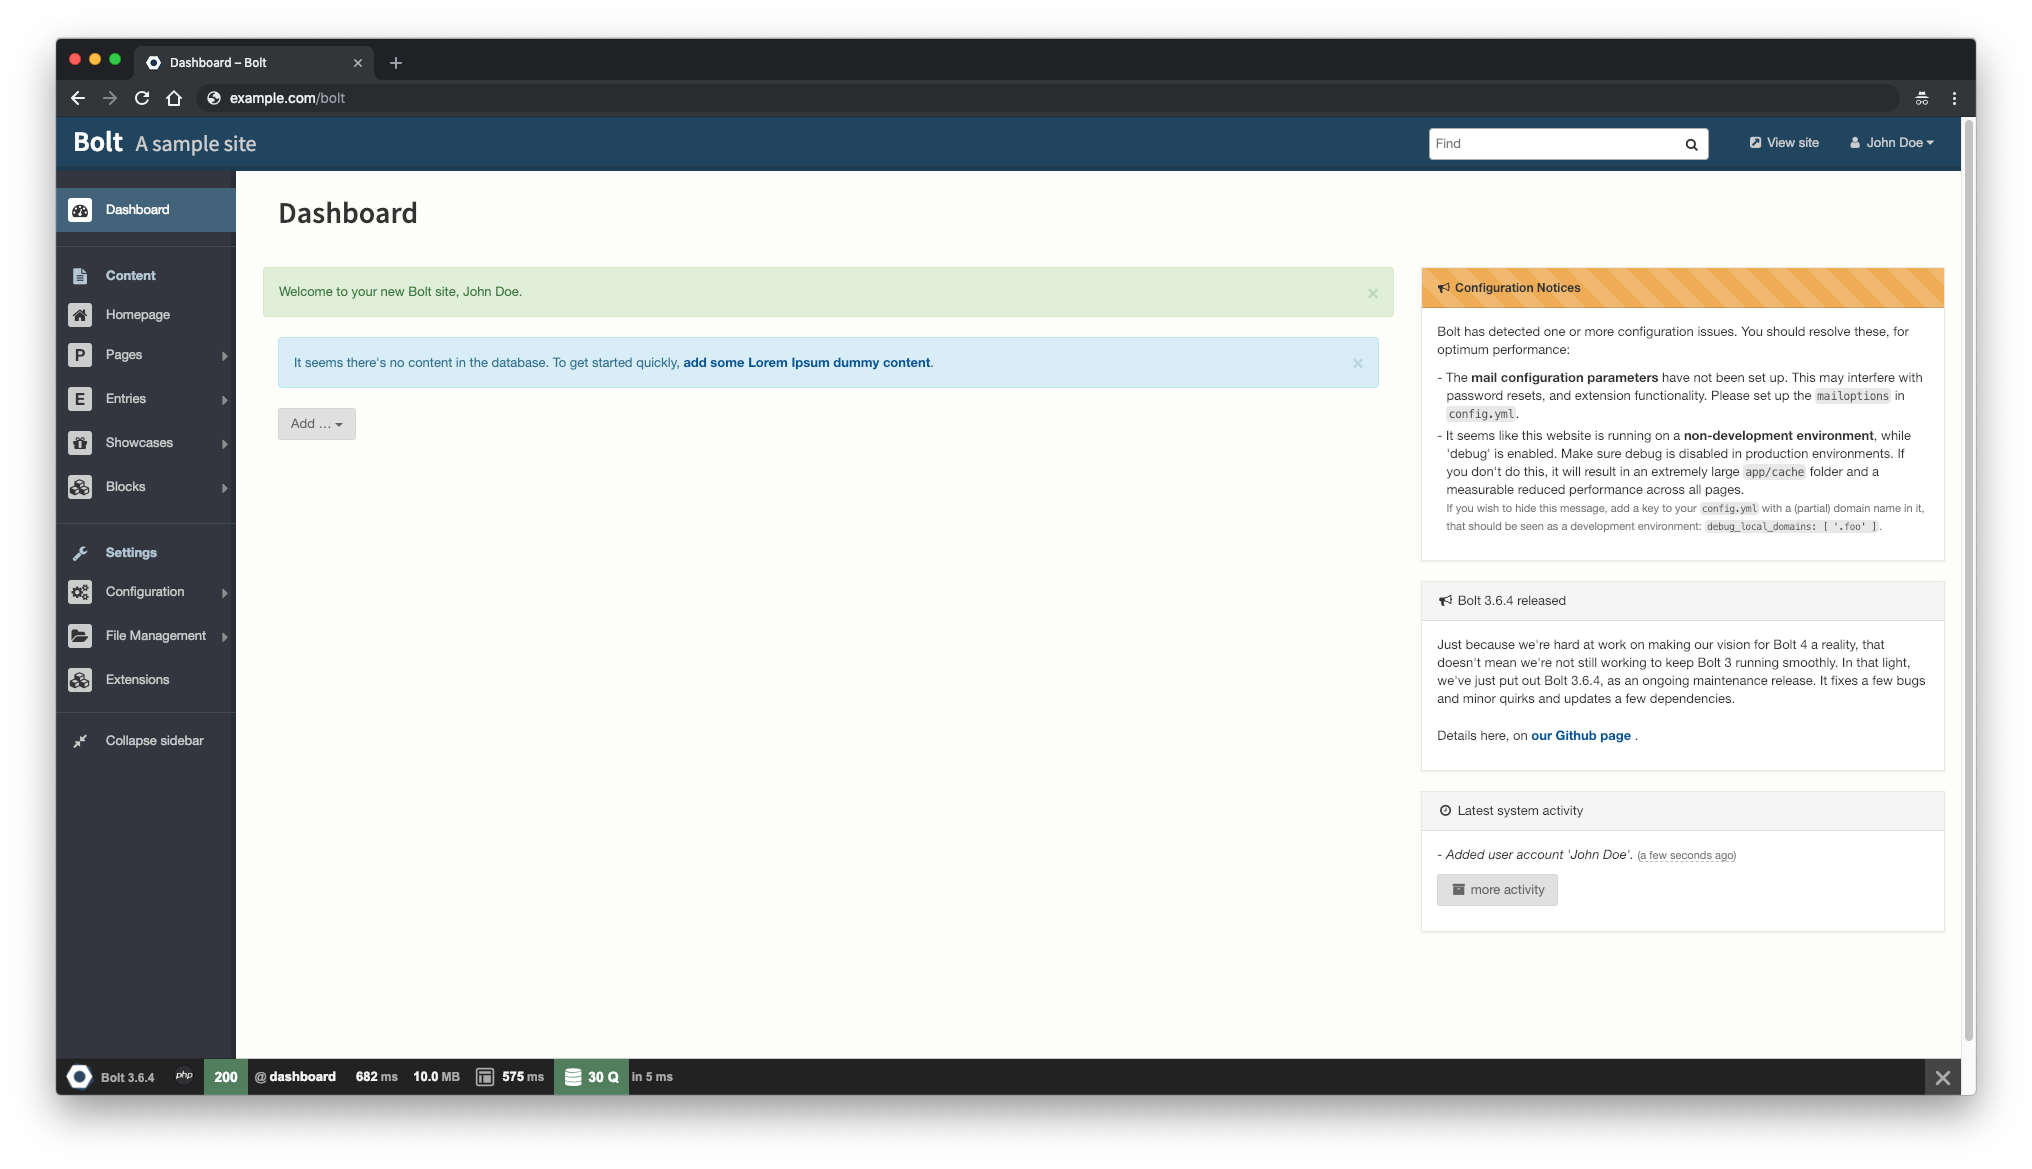Image resolution: width=2032 pixels, height=1169 pixels.
Task: Open the John Doe account dropdown
Action: pos(1892,142)
